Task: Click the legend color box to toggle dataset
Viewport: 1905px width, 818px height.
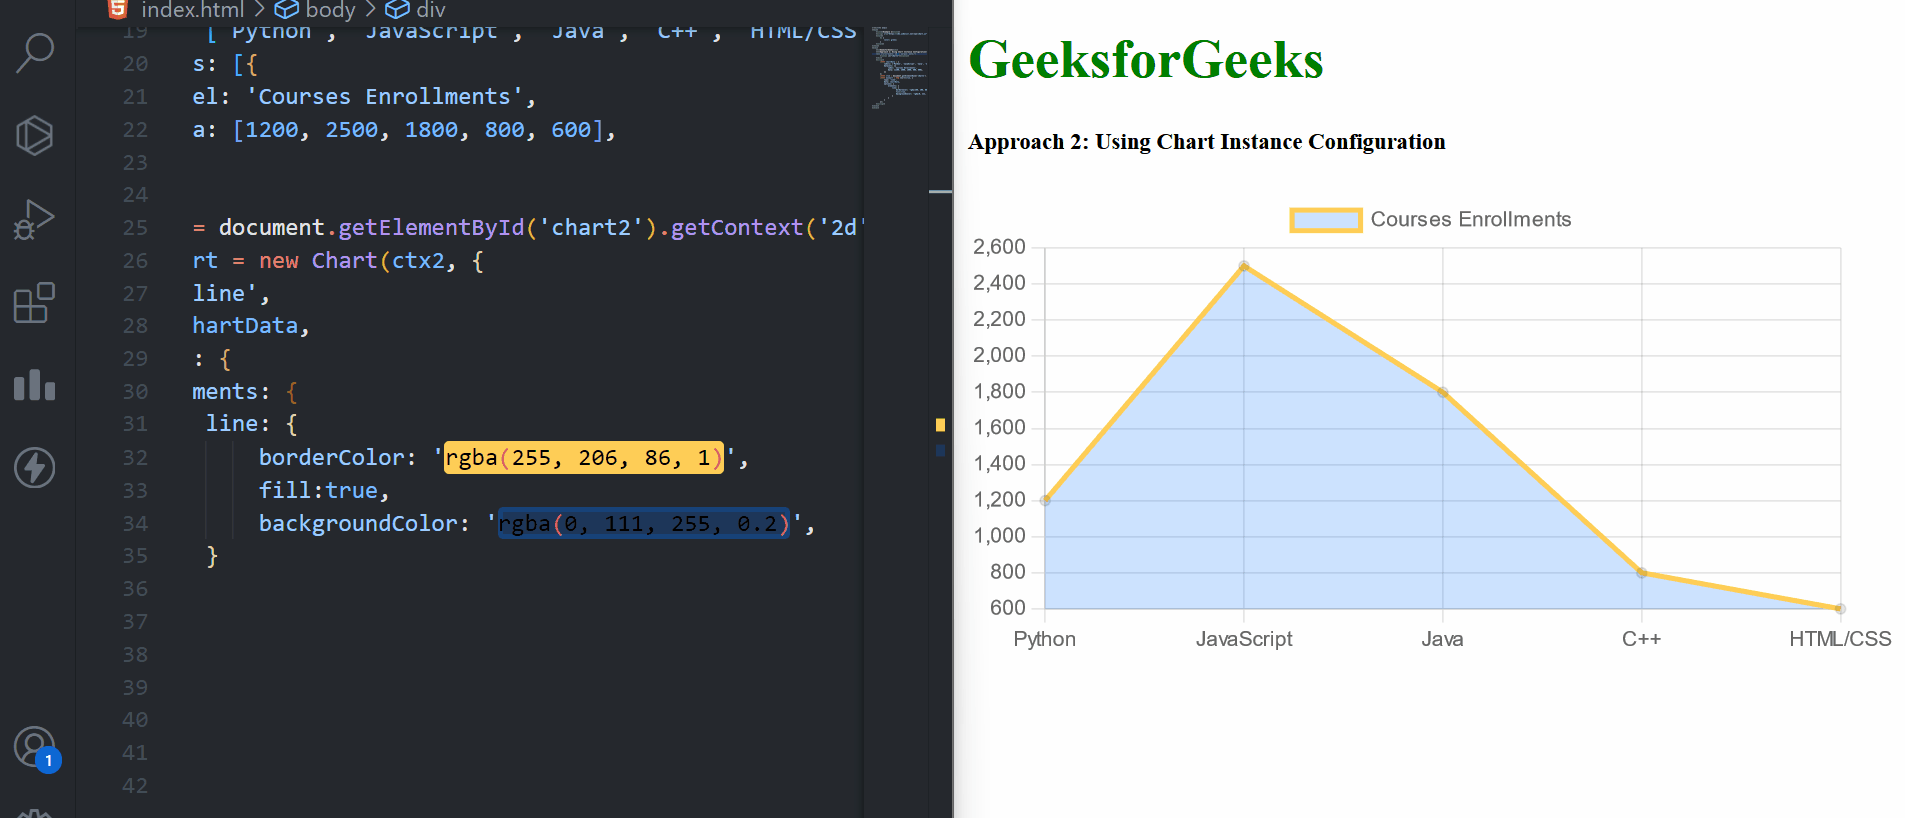Action: tap(1325, 220)
